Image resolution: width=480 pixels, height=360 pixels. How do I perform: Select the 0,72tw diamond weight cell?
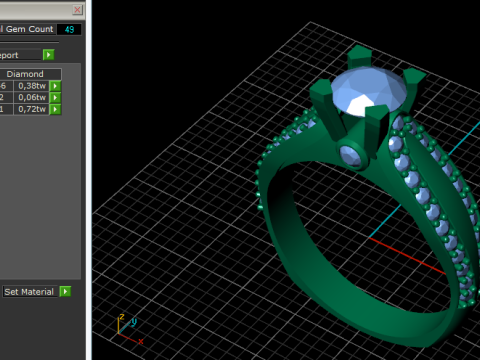point(32,109)
